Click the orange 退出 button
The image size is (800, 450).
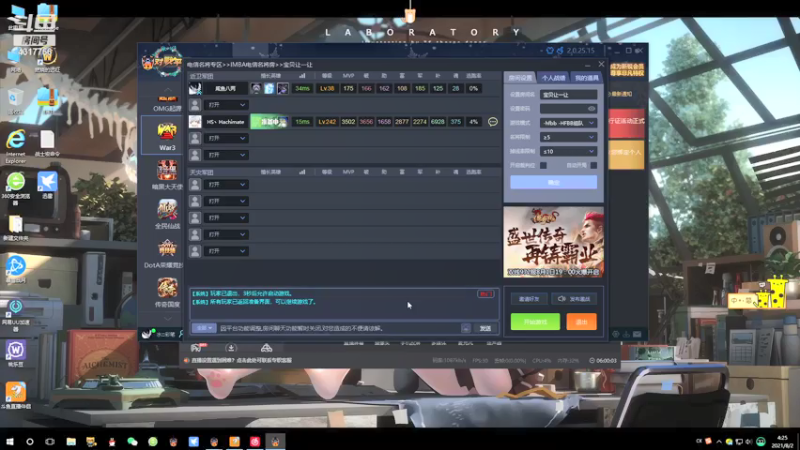click(x=582, y=322)
